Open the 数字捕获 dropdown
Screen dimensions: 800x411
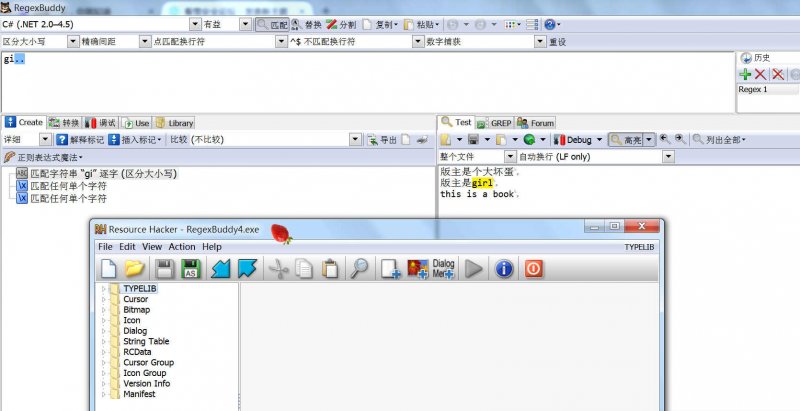(540, 41)
